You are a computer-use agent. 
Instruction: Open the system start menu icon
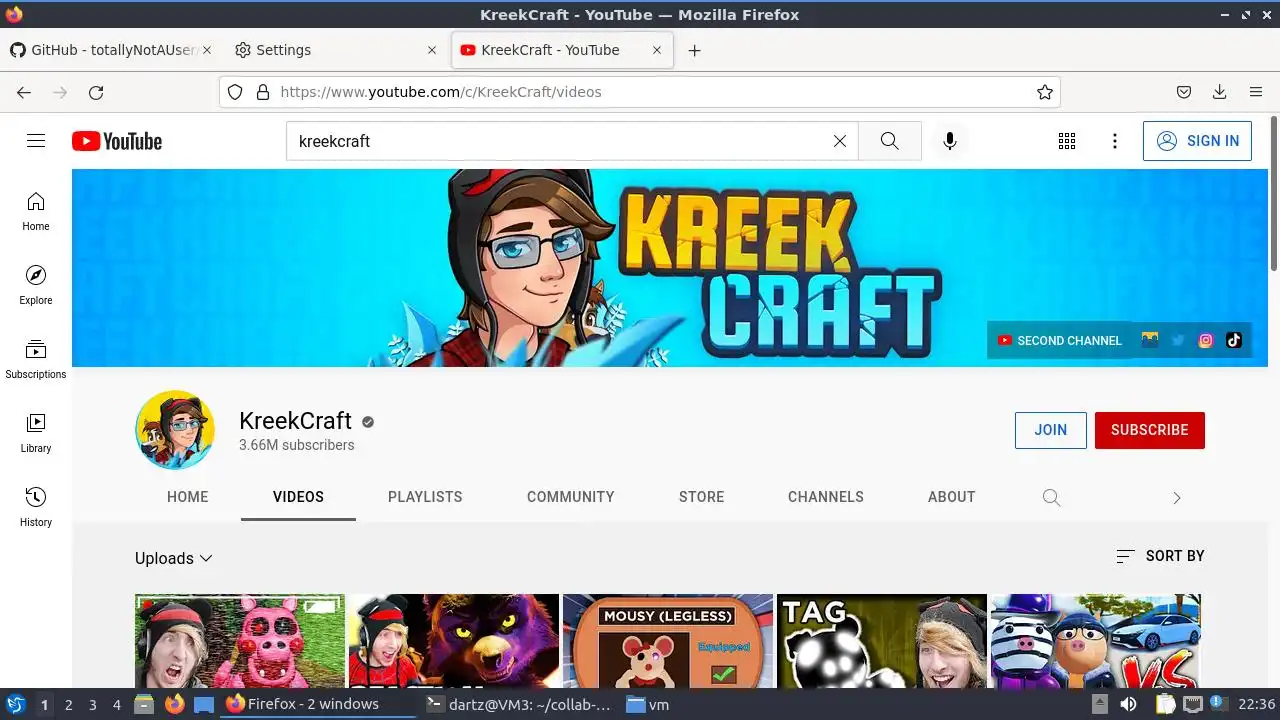16,704
